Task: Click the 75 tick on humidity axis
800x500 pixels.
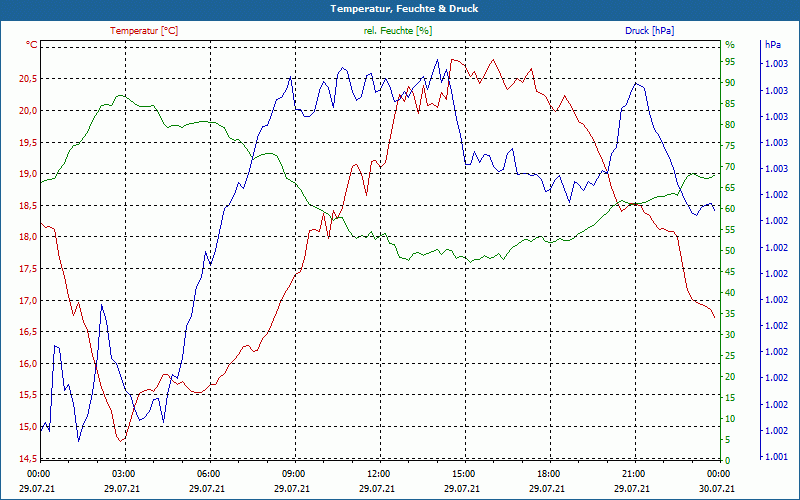Action: 730,146
